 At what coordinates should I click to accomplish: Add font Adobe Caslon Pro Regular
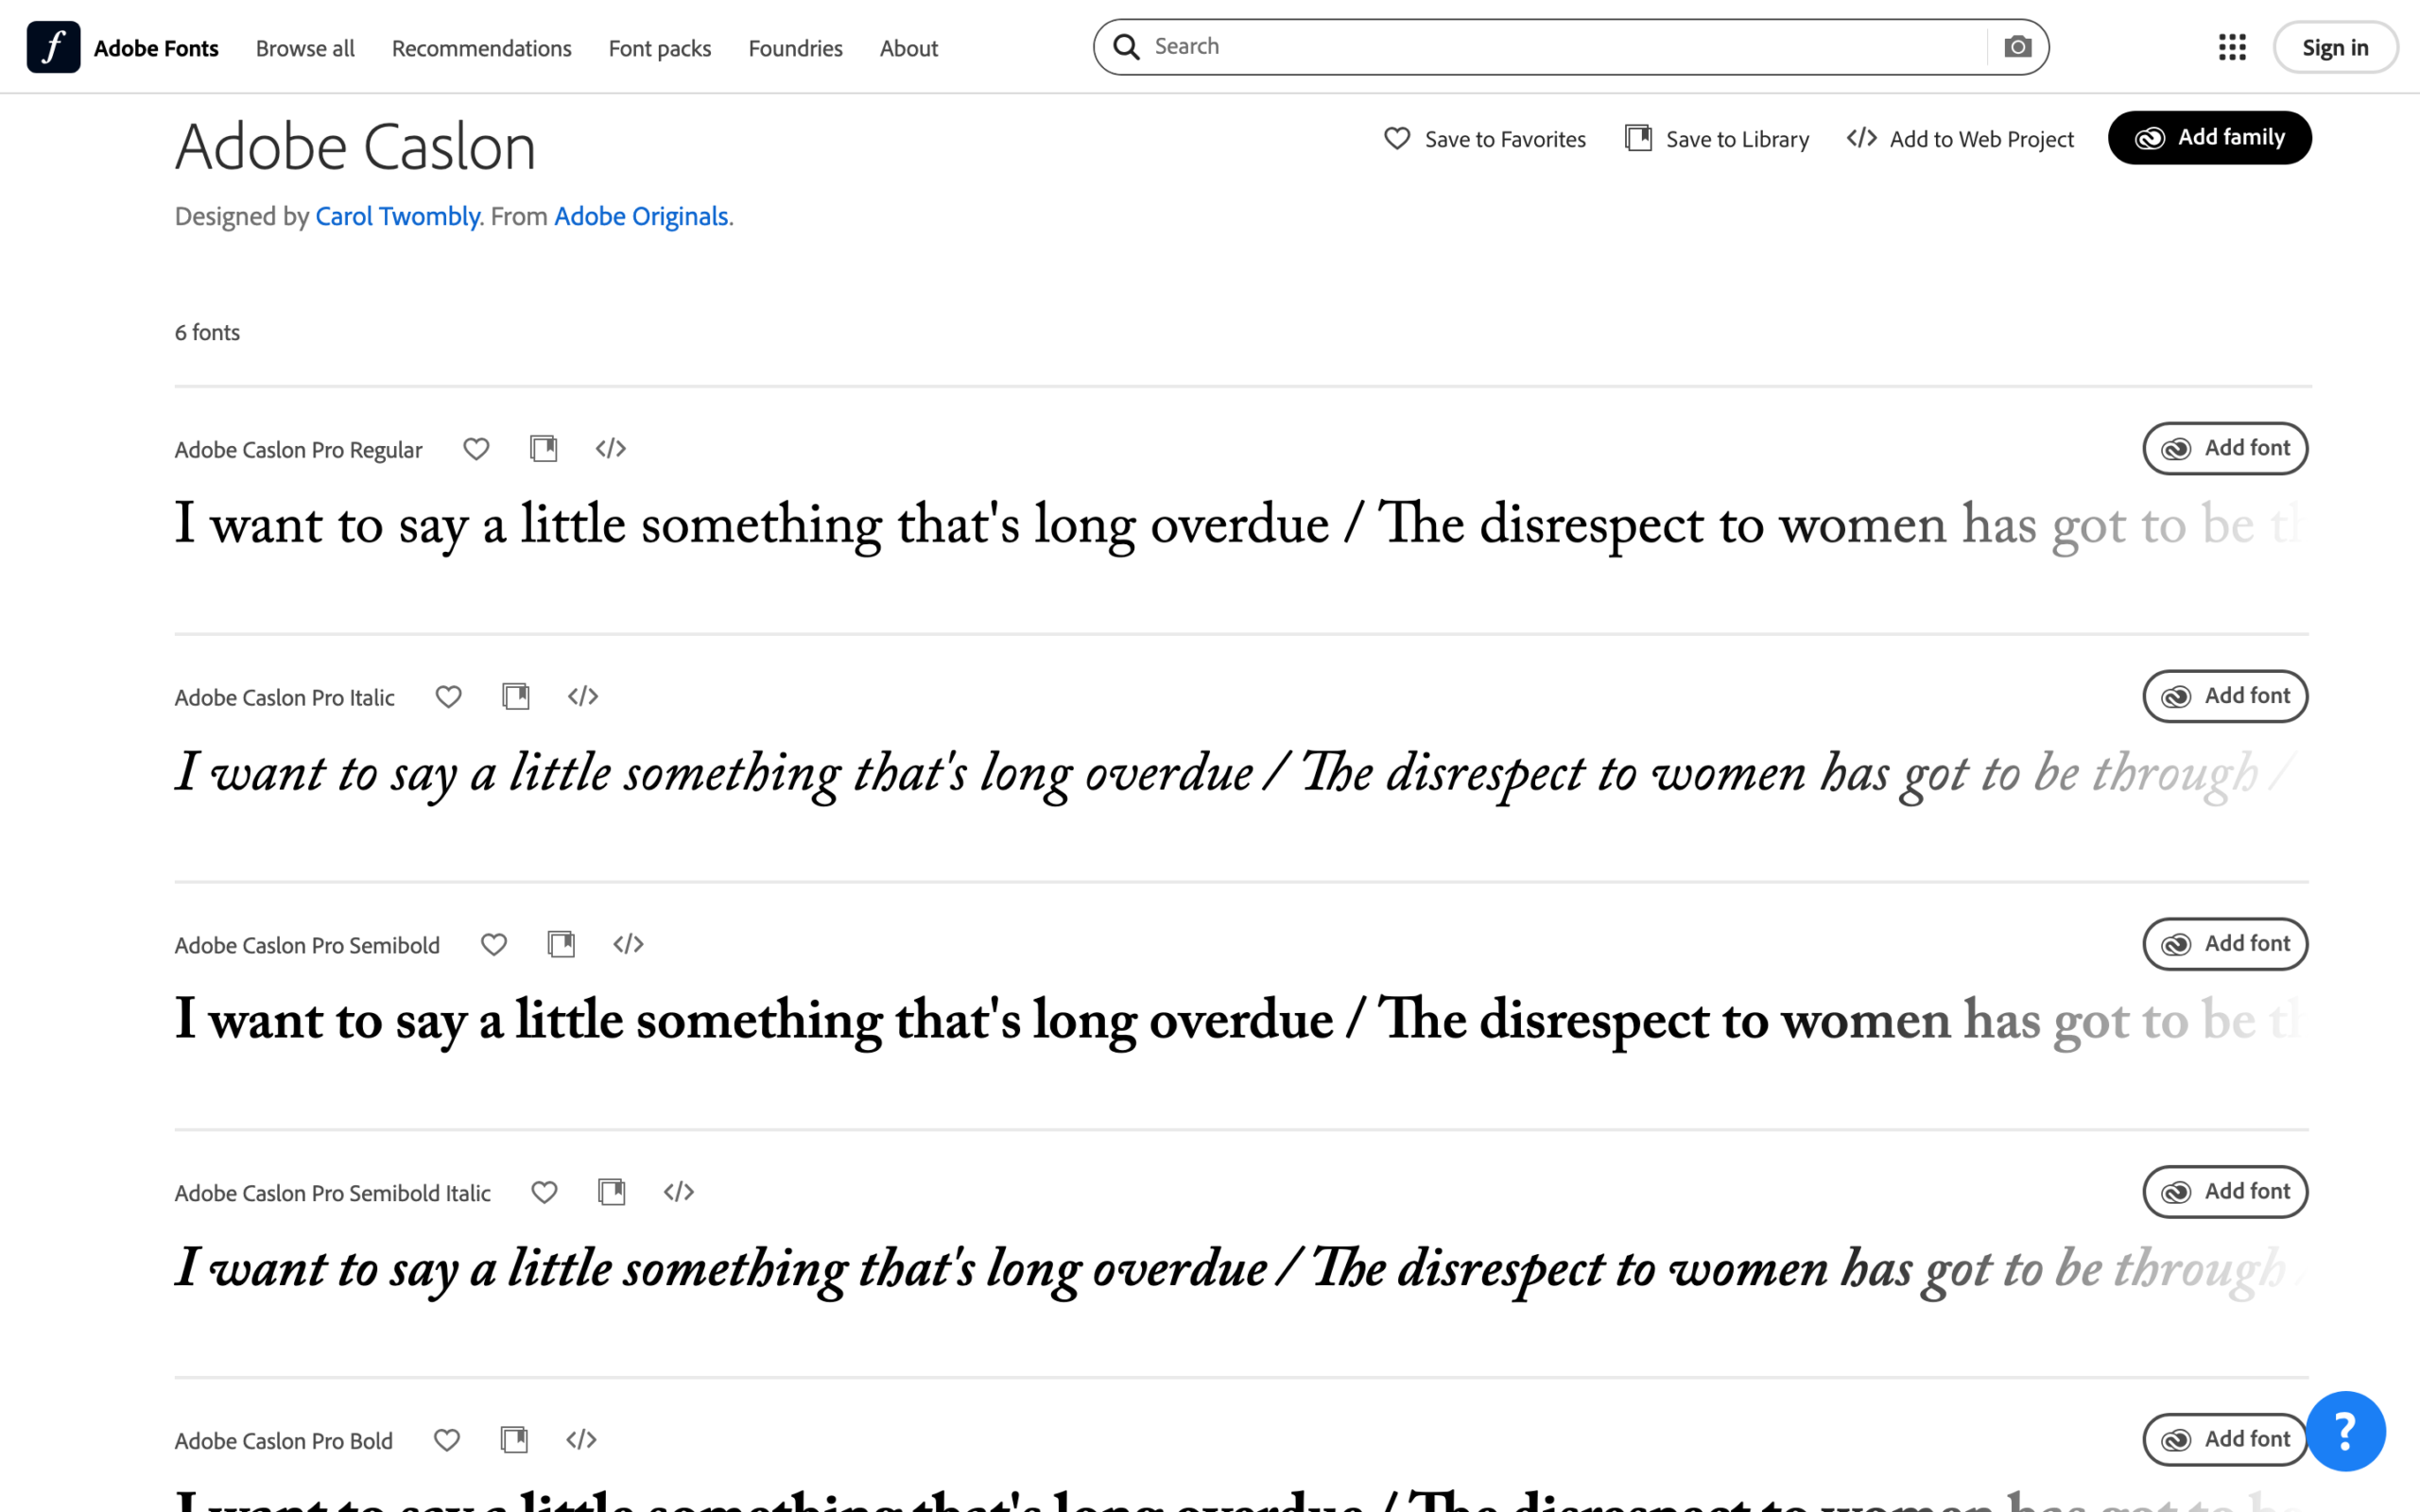pos(2225,448)
